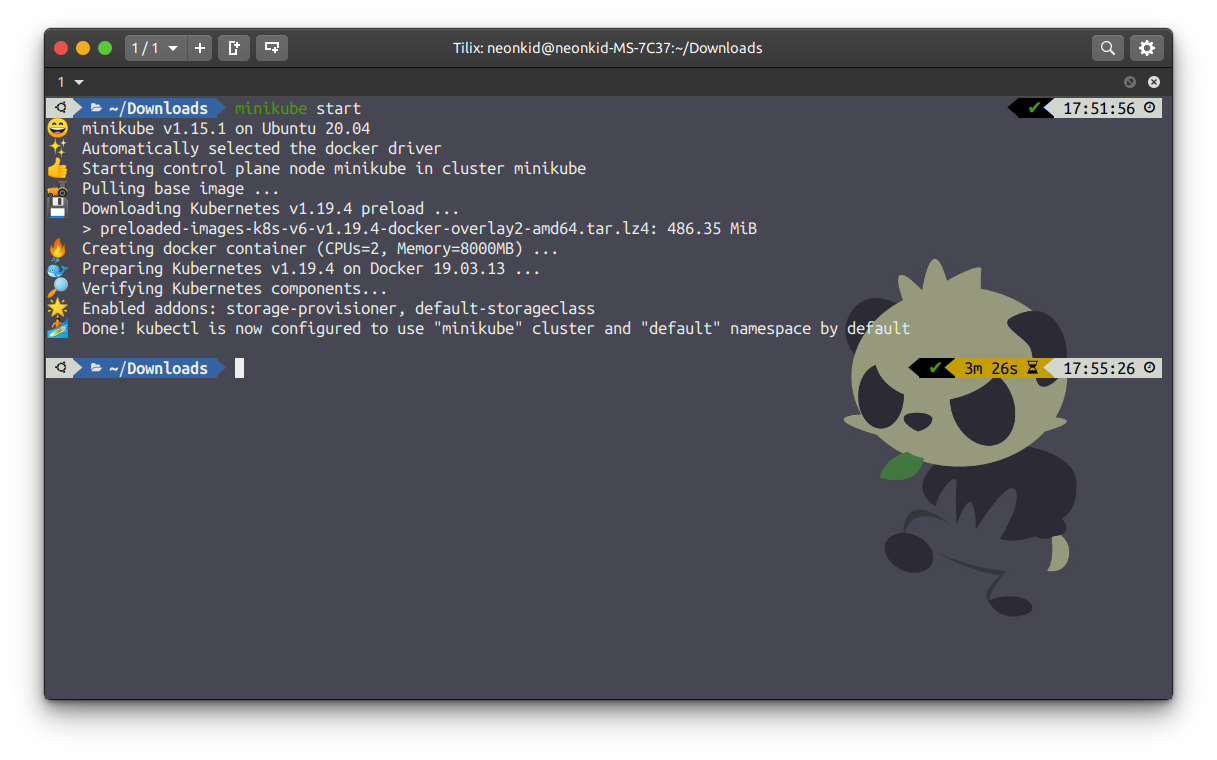The image size is (1217, 760).
Task: Click the 17:55:26 timestamp
Action: pos(1099,368)
